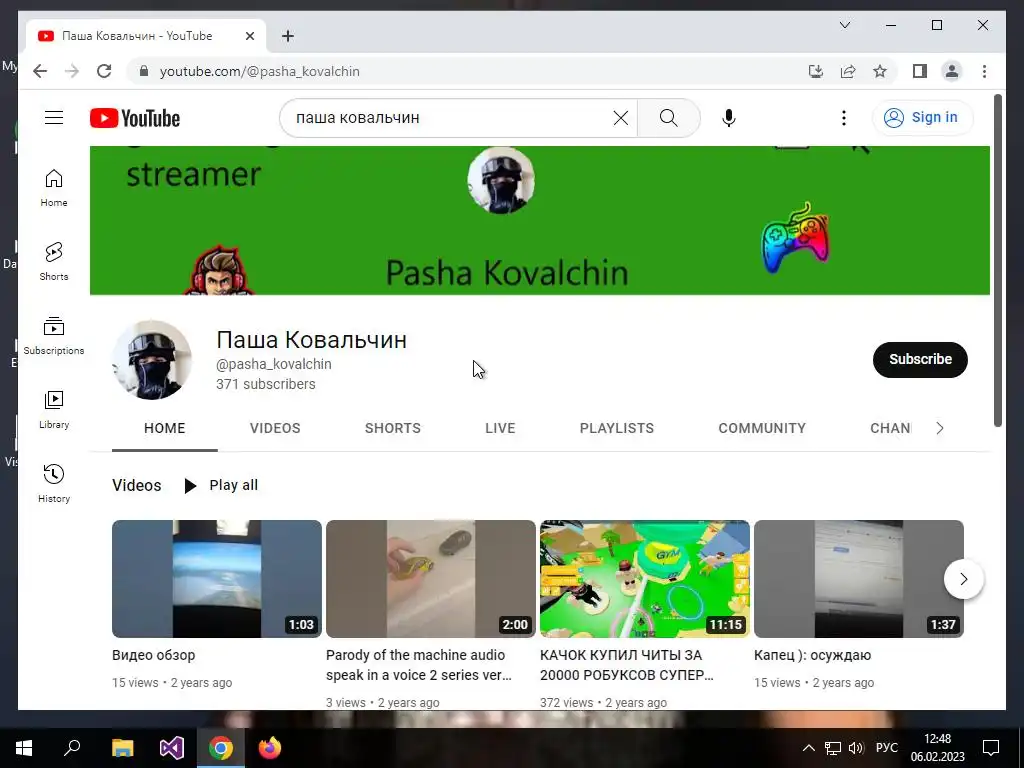1024x768 pixels.
Task: Switch to the SHORTS channel tab
Action: click(392, 428)
